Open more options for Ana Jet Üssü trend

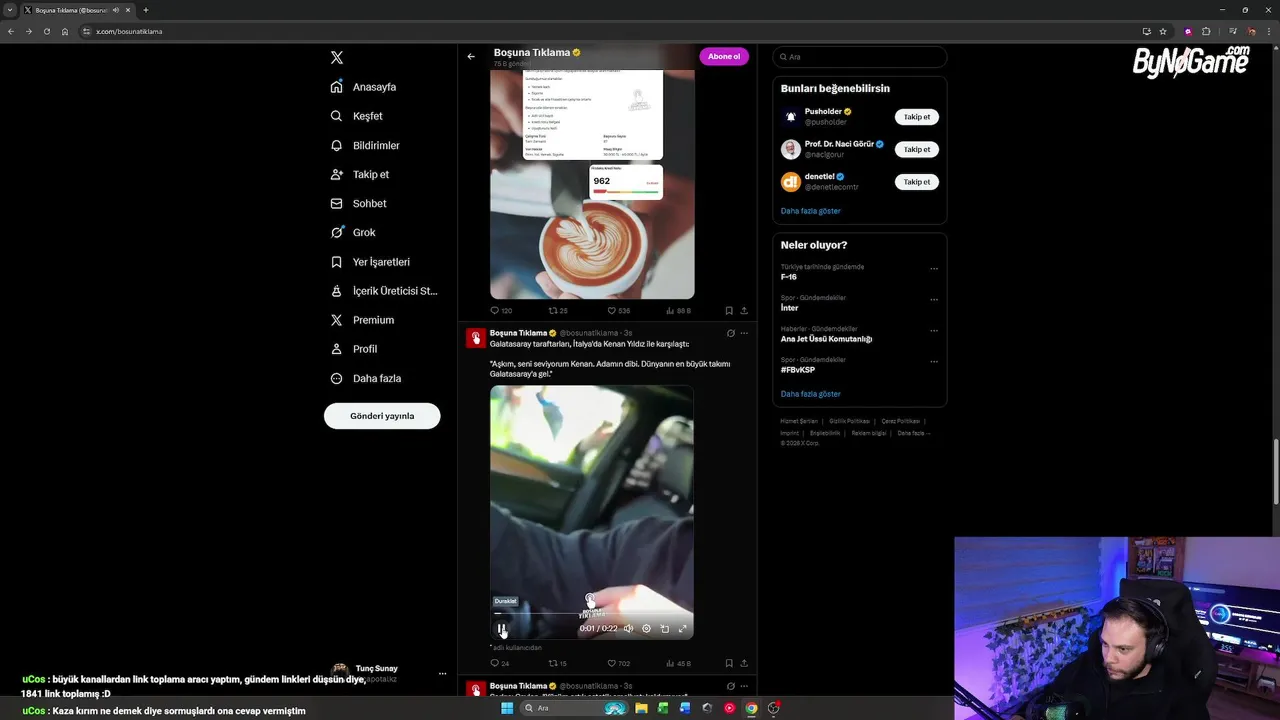click(x=934, y=331)
